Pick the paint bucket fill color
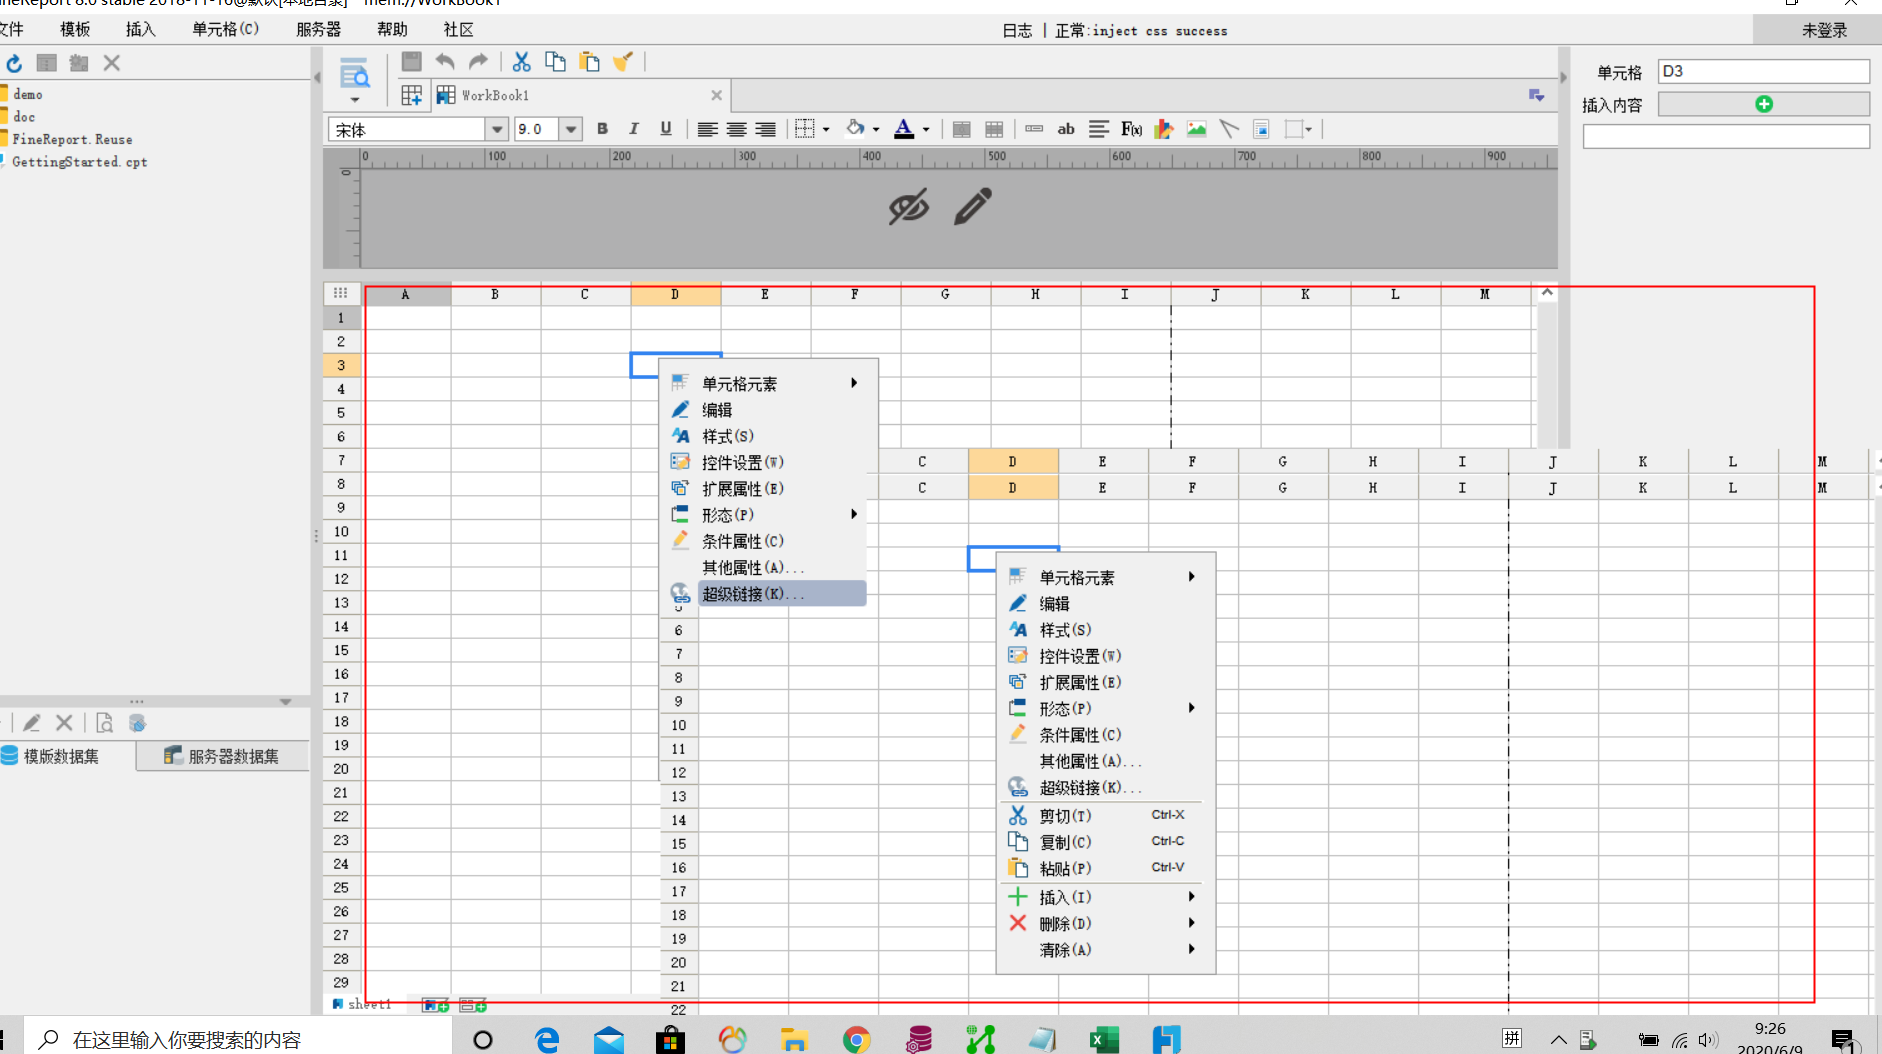Screen dimensions: 1882x1054 [855, 128]
